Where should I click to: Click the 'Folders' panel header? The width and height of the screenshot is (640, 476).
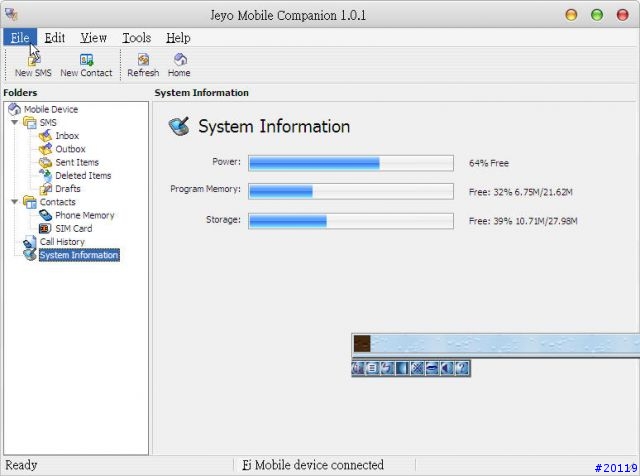[20, 93]
